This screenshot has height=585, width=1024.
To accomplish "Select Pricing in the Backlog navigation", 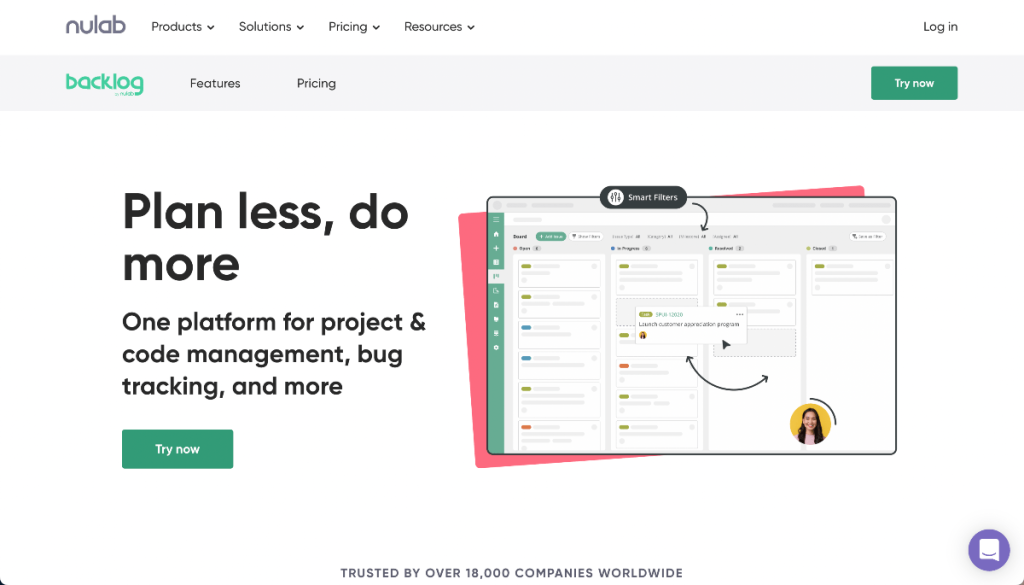I will (x=316, y=83).
